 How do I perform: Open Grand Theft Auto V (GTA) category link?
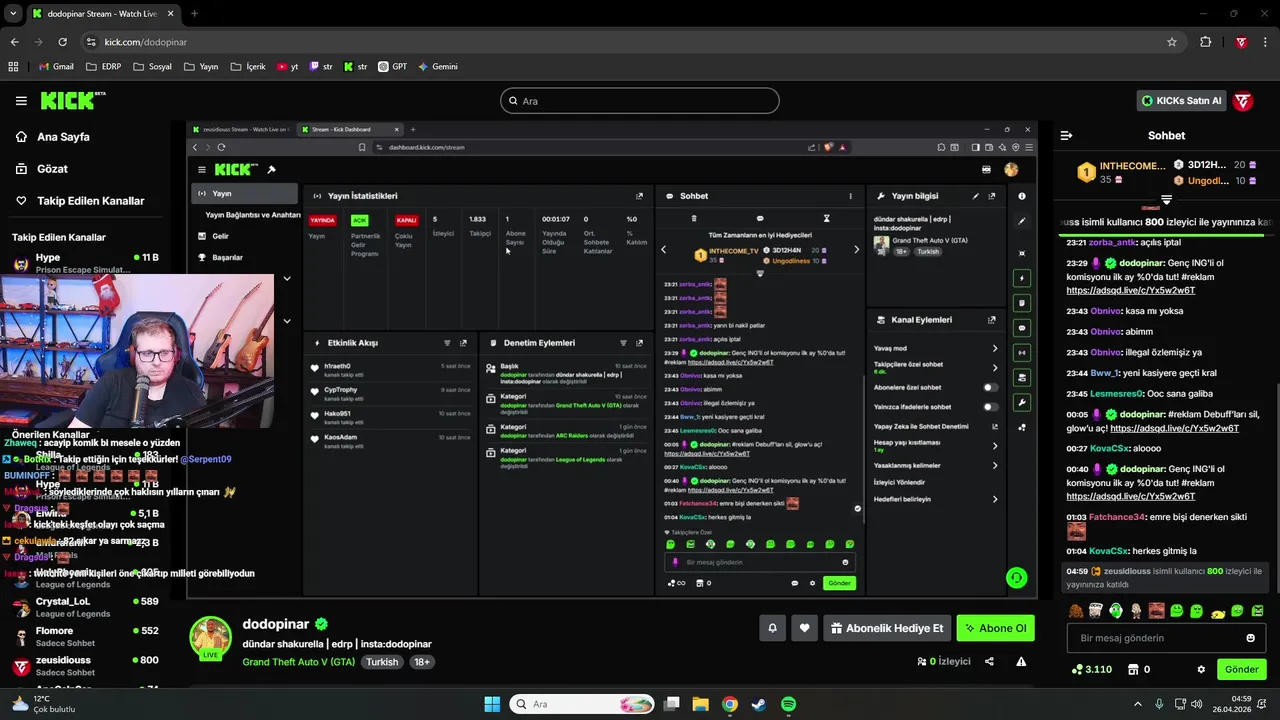tap(298, 662)
